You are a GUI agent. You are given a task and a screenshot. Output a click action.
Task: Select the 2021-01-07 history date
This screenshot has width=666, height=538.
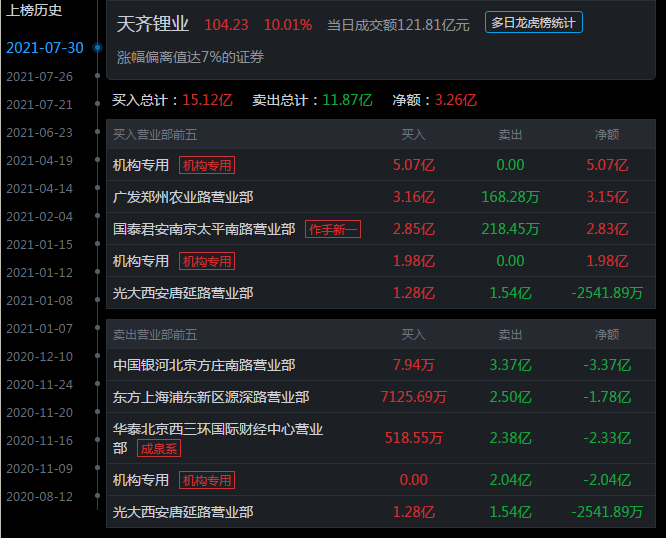(x=40, y=329)
